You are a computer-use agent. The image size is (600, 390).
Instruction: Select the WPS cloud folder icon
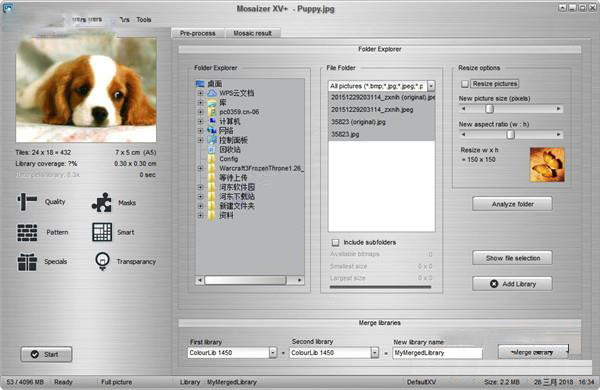point(212,93)
